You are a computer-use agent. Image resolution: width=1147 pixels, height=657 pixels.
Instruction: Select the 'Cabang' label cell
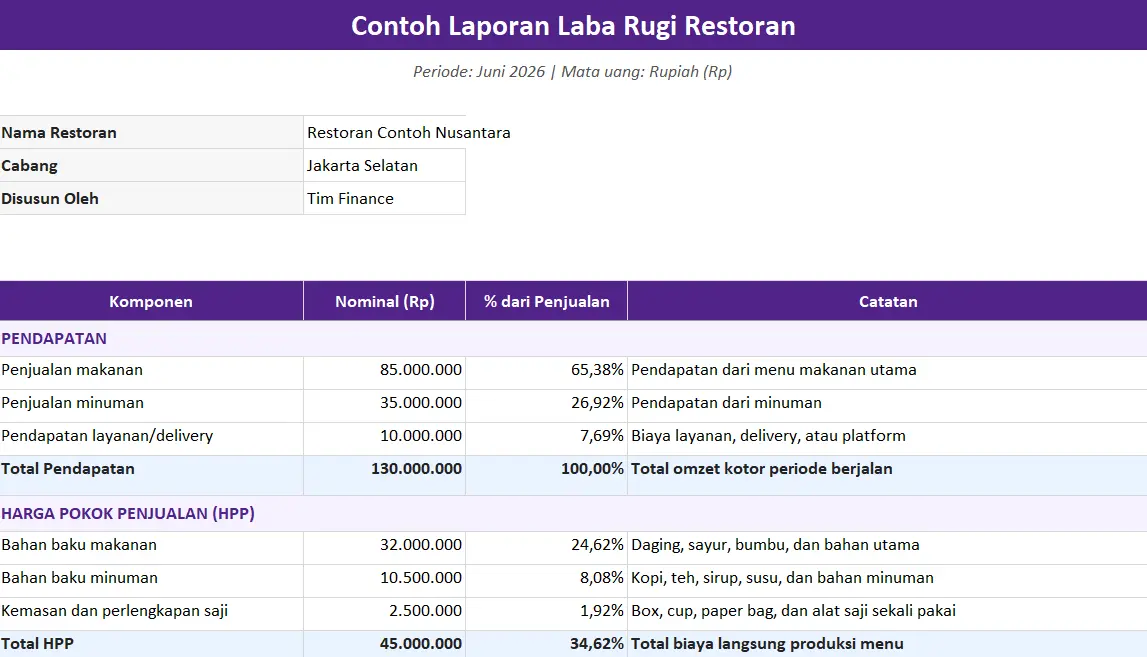151,165
